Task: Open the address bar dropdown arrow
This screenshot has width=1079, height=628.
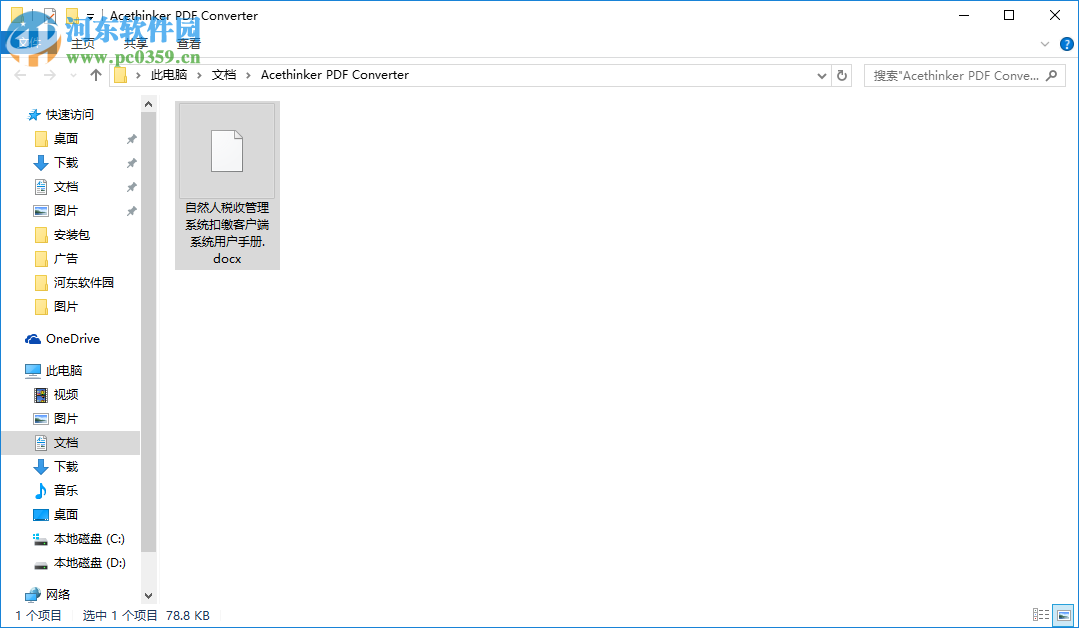Action: click(x=821, y=75)
